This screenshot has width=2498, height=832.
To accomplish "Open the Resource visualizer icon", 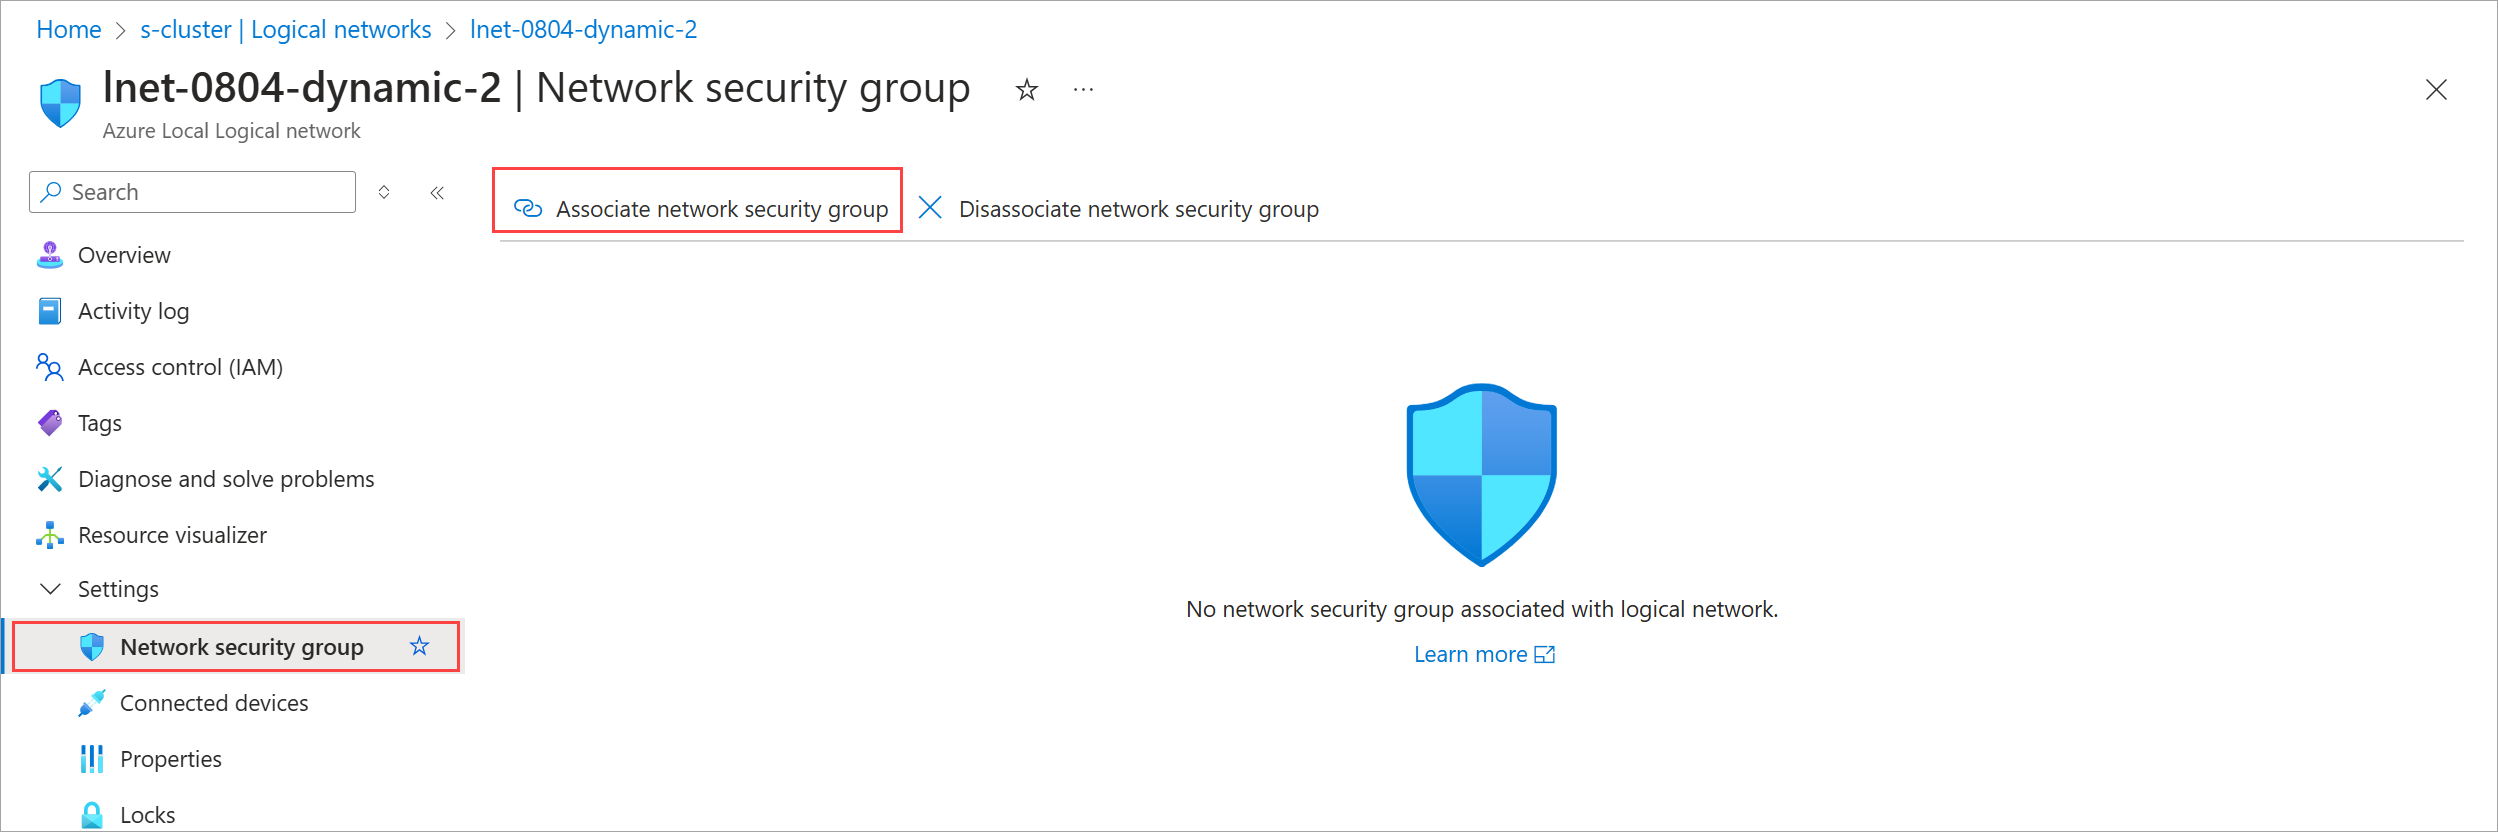I will pyautogui.click(x=50, y=535).
